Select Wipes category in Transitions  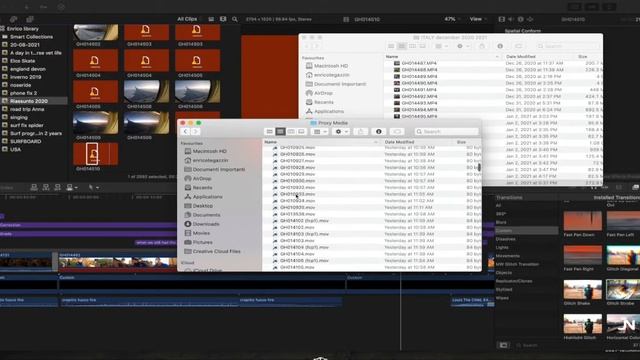(502, 298)
